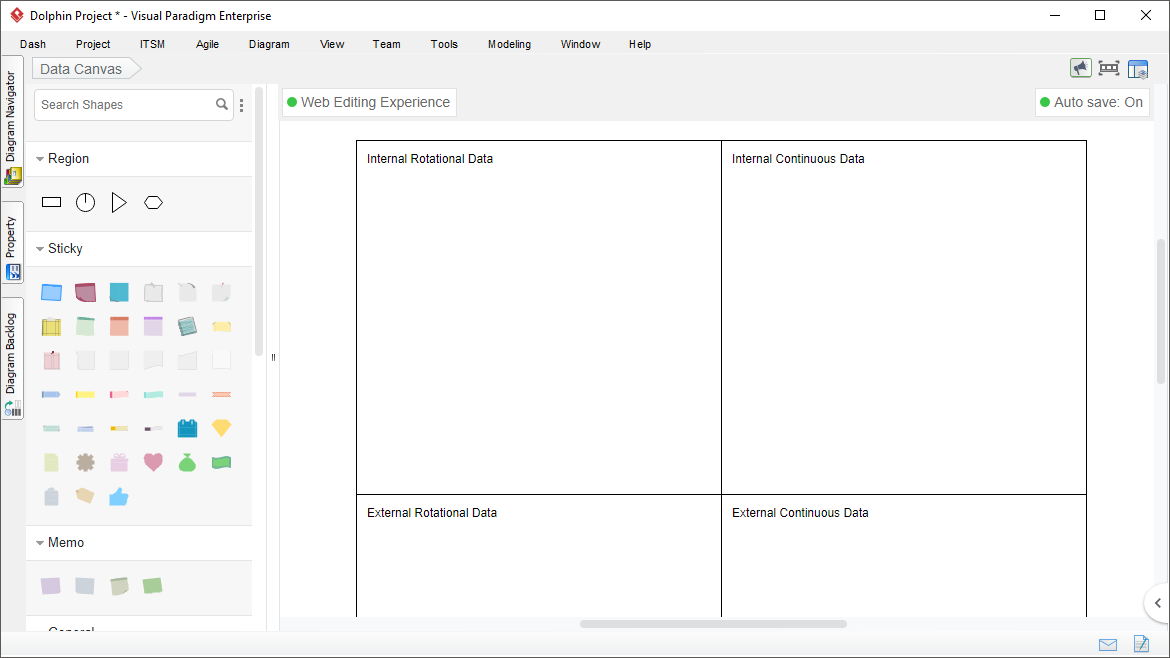
Task: Expand the right side panel chevron
Action: (1157, 603)
